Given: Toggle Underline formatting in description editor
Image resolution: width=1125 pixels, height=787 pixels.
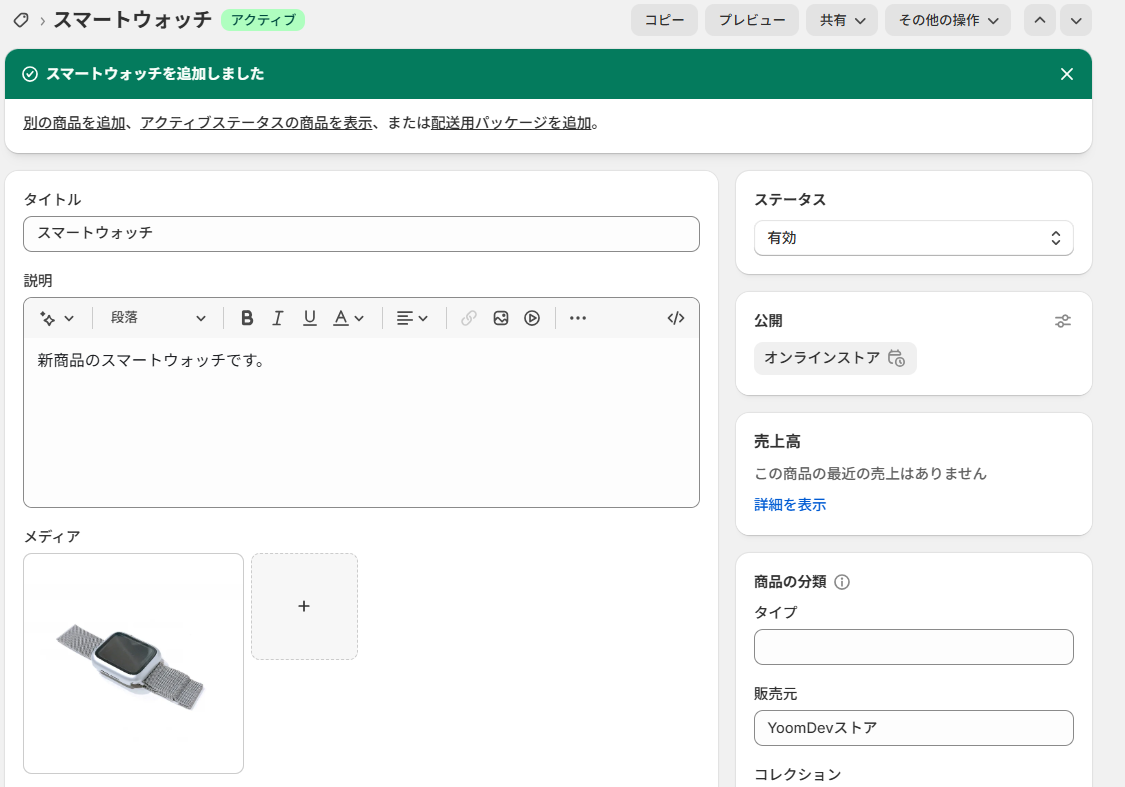Looking at the screenshot, I should [x=310, y=318].
